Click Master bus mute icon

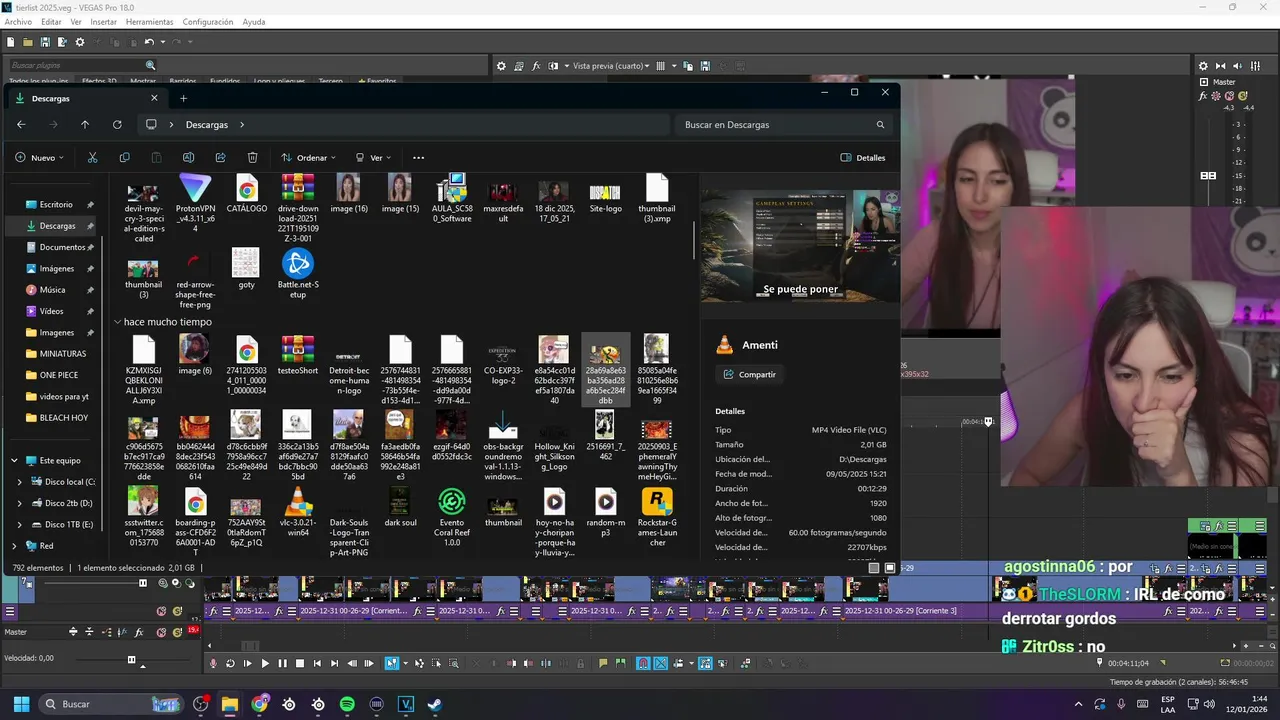(x=161, y=632)
